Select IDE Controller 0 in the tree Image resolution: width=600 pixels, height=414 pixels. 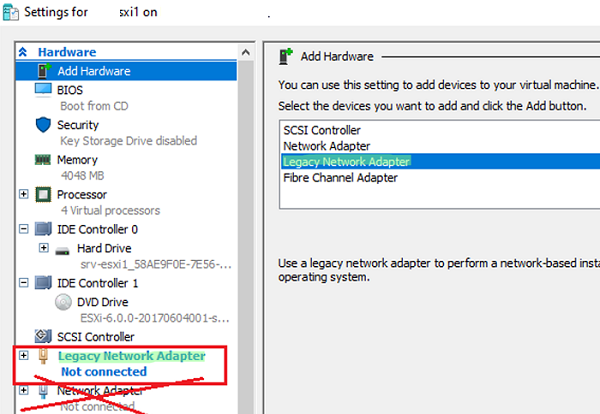point(97,230)
